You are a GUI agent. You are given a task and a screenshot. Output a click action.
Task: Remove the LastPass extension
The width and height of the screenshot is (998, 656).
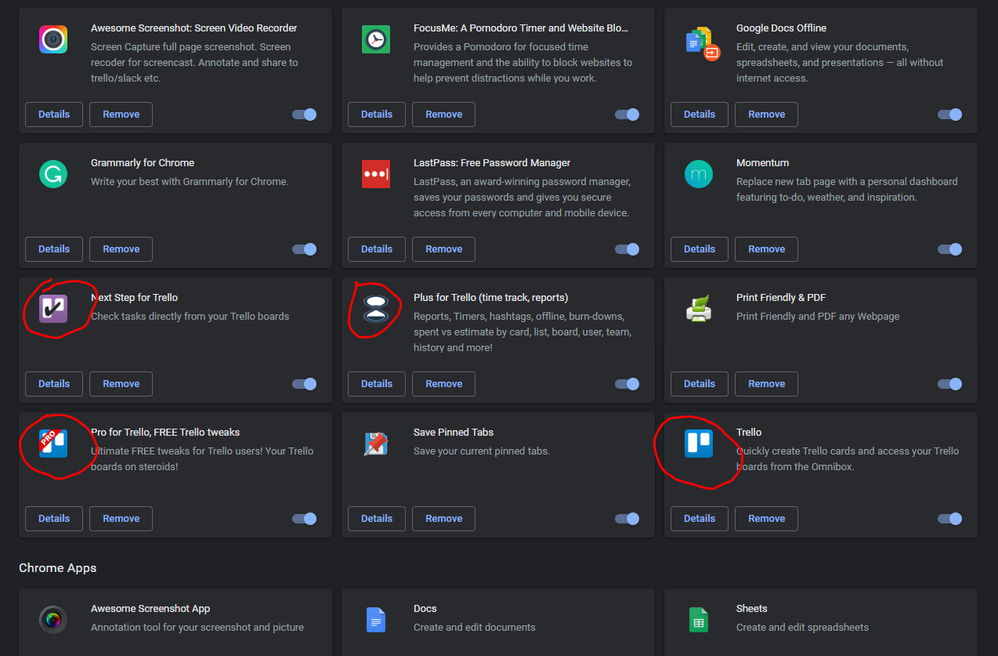coord(444,249)
